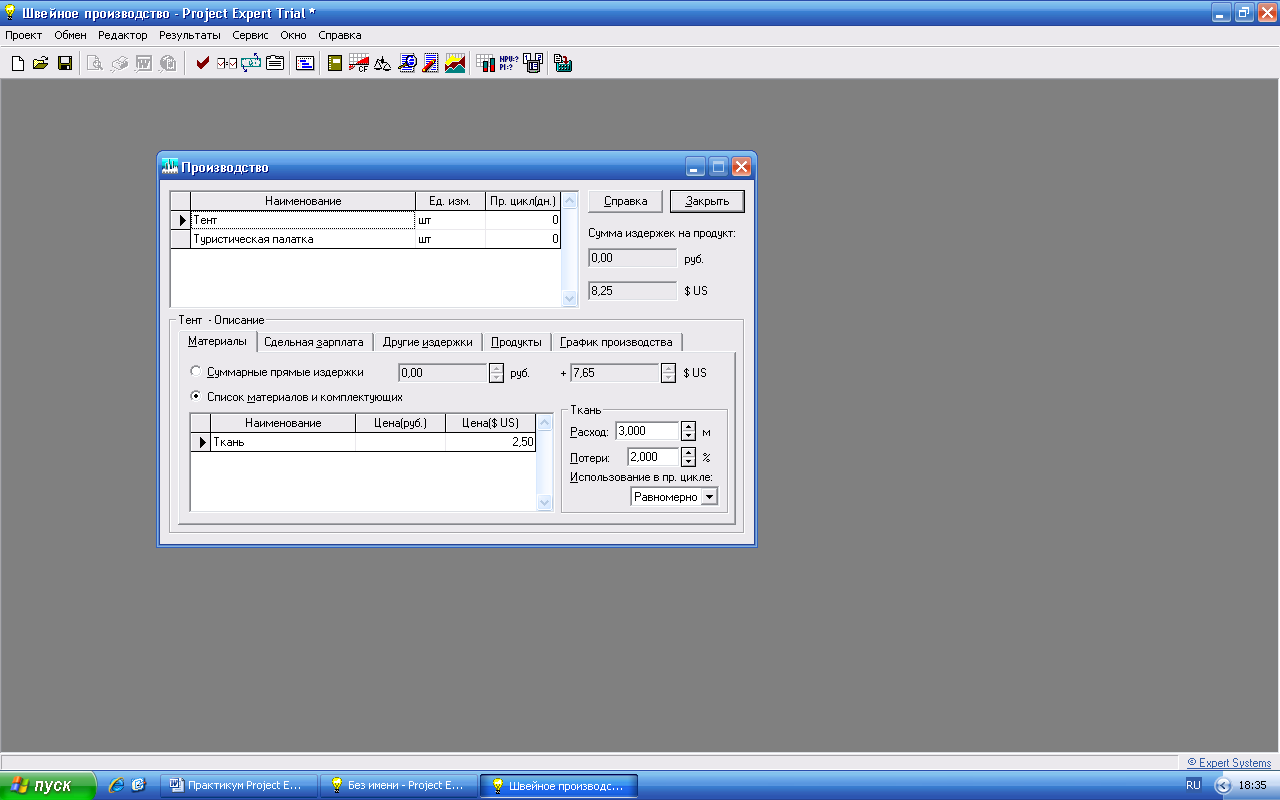This screenshot has height=800, width=1280.
Task: Click the globe with magnifier toolbar icon
Action: click(x=407, y=63)
